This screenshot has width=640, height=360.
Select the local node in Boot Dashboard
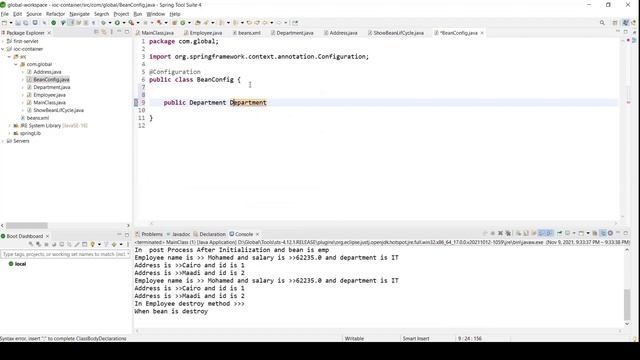[x=20, y=264]
